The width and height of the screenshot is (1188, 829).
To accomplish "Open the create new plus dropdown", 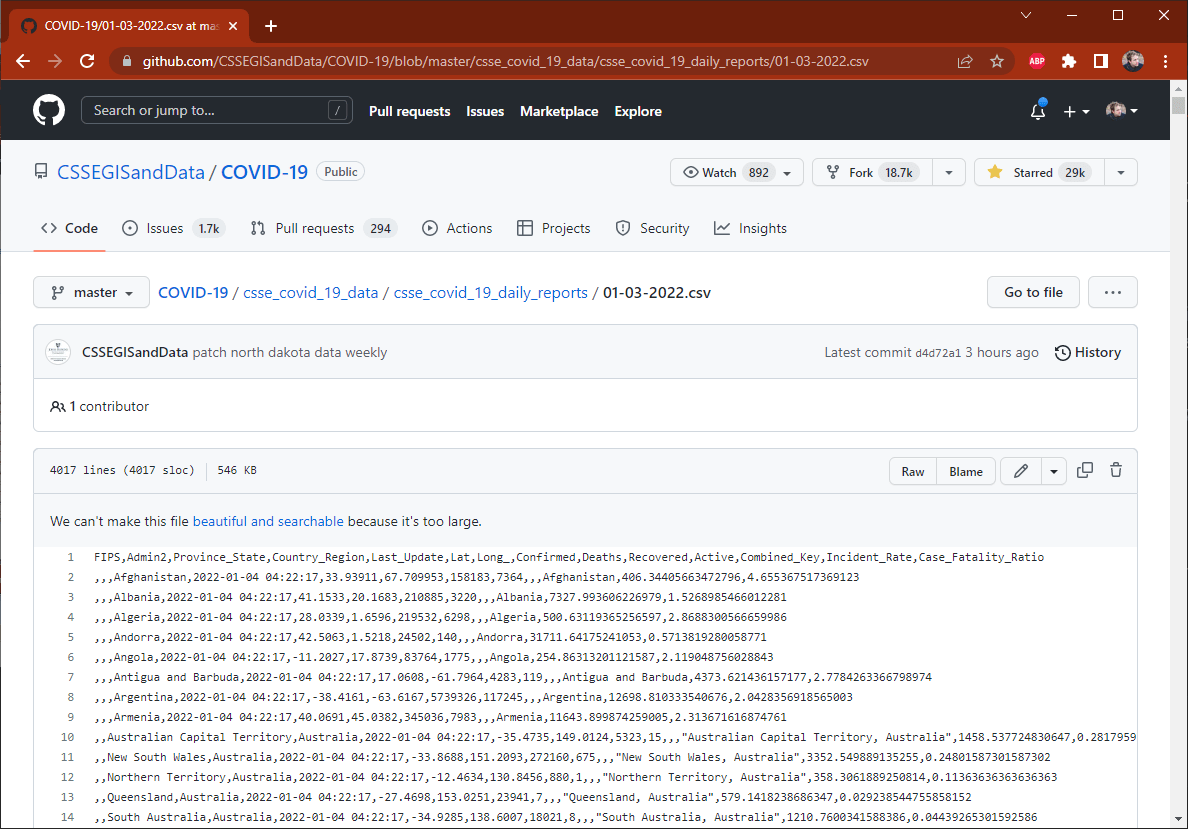I will pyautogui.click(x=1076, y=111).
